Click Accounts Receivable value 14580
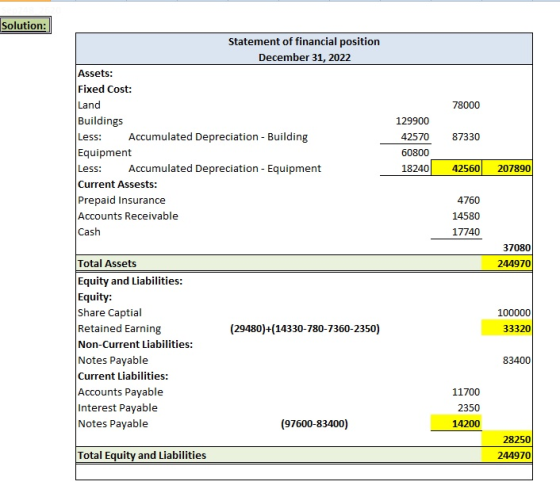560x493 pixels. (466, 216)
